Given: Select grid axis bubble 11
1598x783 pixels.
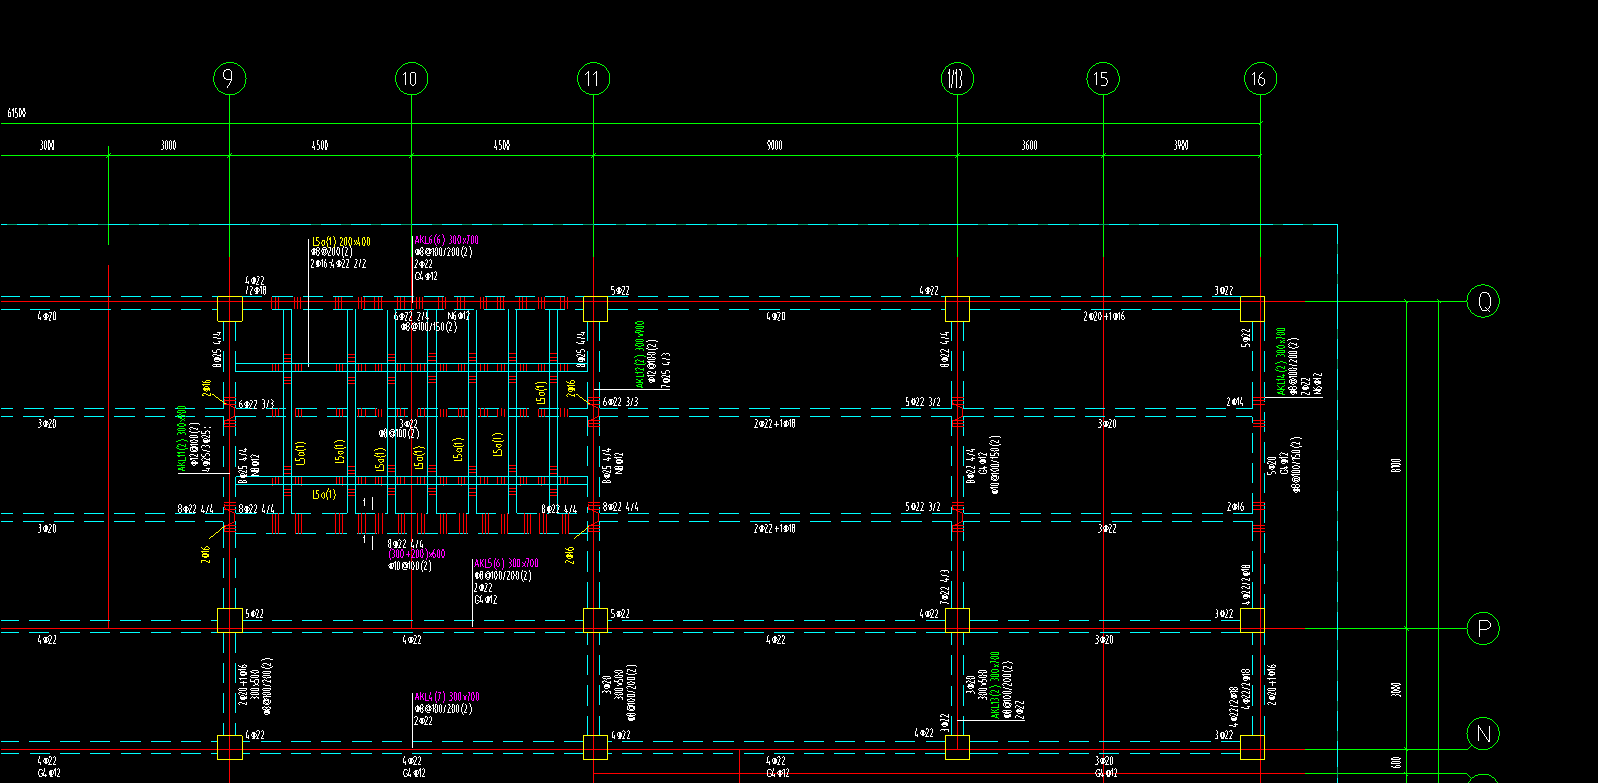Looking at the screenshot, I should [593, 78].
